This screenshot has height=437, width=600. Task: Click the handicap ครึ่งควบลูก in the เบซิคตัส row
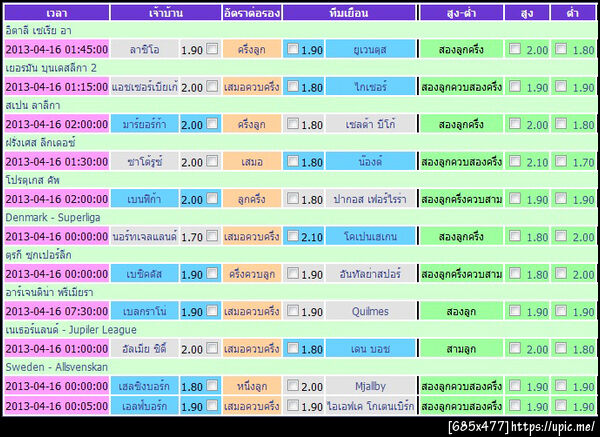coord(252,274)
